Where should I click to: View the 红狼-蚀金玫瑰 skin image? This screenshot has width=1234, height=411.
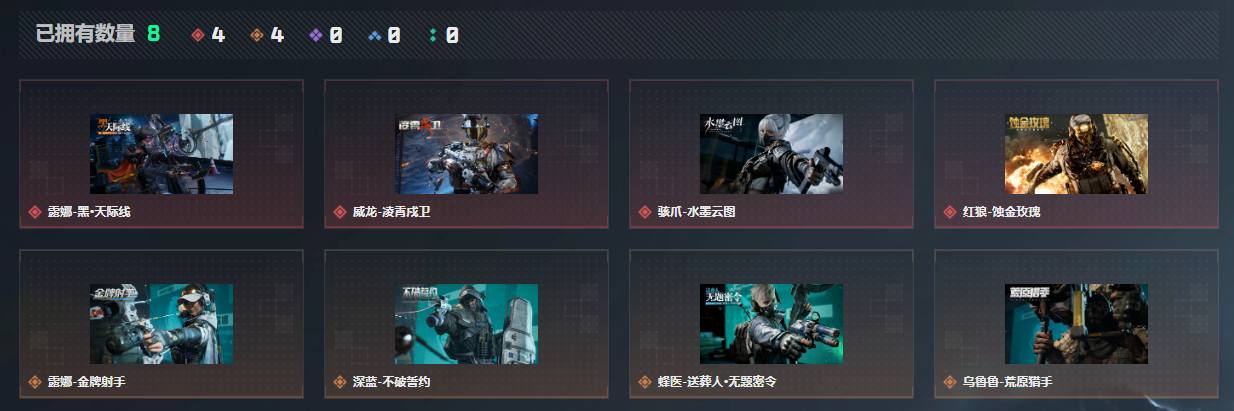[x=1076, y=154]
